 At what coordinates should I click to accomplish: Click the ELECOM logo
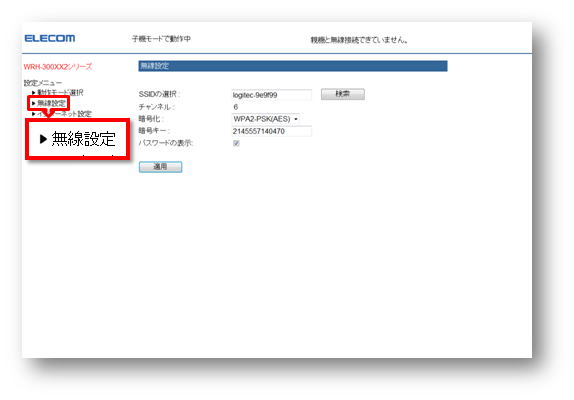(50, 38)
